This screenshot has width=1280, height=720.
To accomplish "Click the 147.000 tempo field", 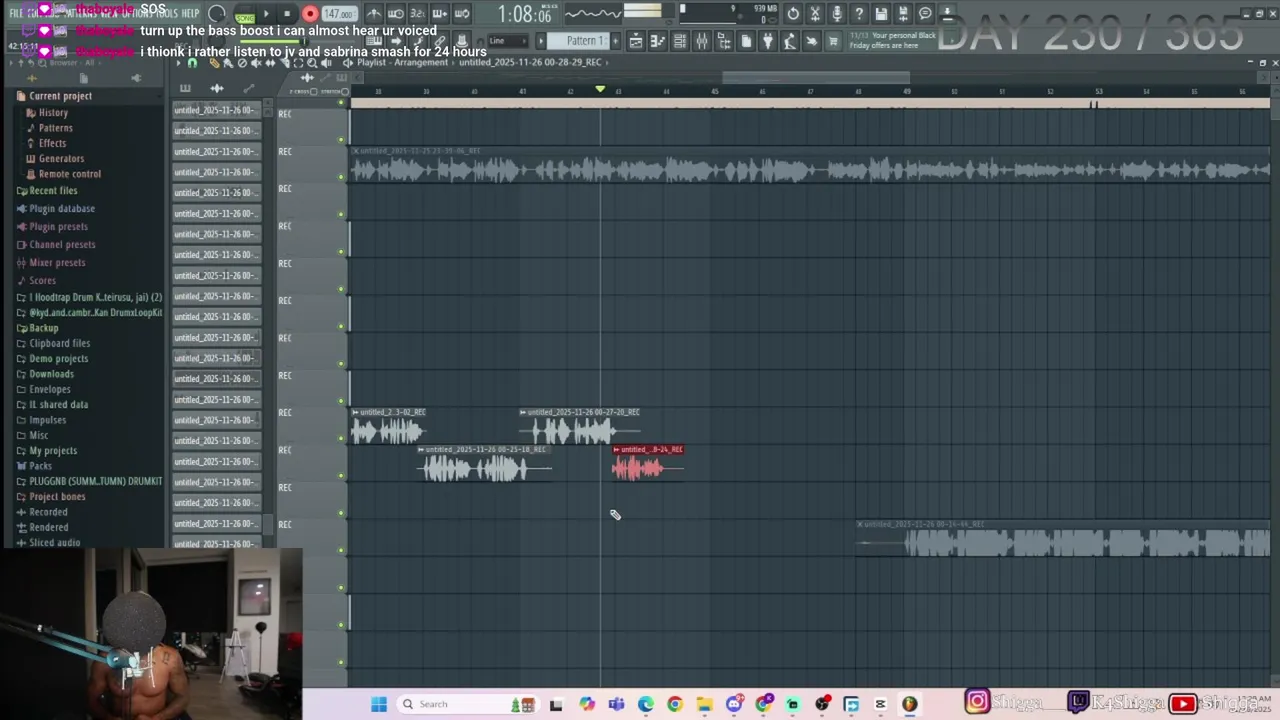I will (339, 14).
